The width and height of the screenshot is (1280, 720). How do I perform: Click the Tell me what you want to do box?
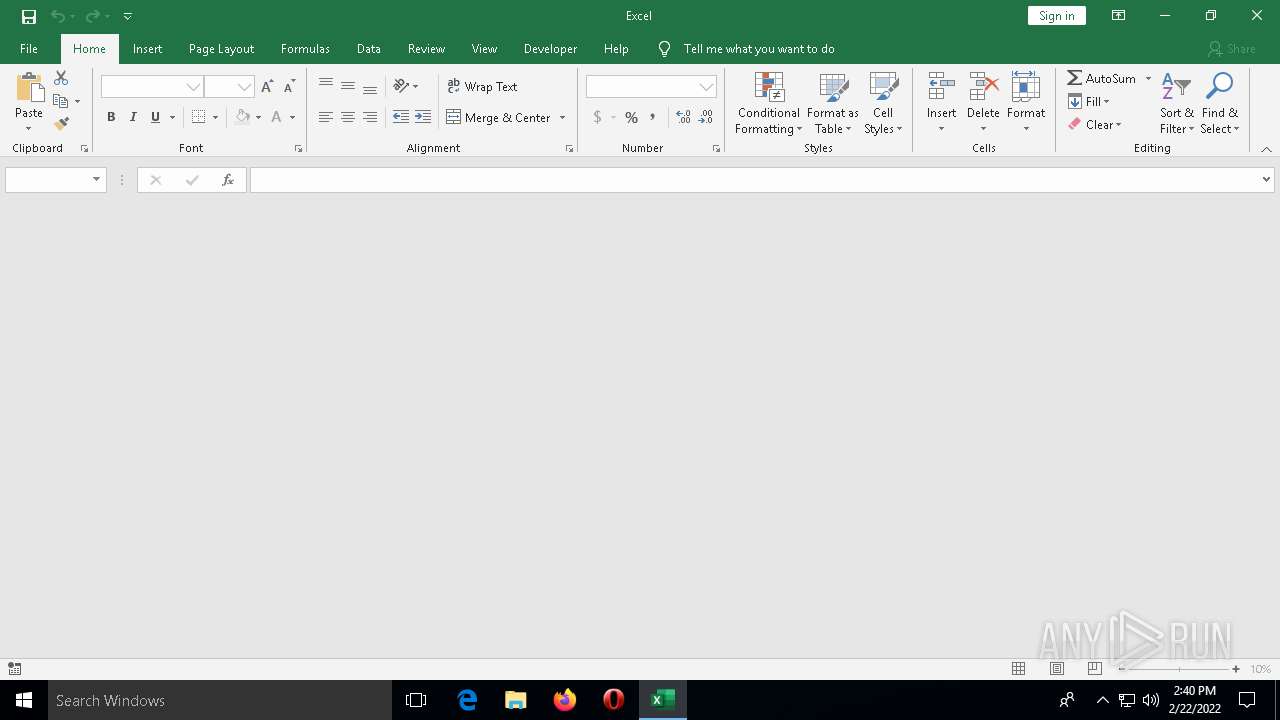coord(759,49)
